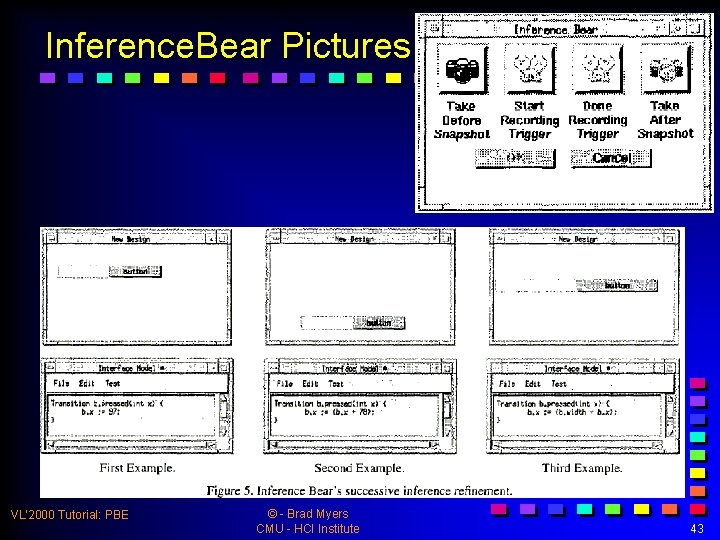Viewport: 720px width, 540px height.
Task: Click the 'Inference Bear' window title bar
Action: tap(556, 29)
